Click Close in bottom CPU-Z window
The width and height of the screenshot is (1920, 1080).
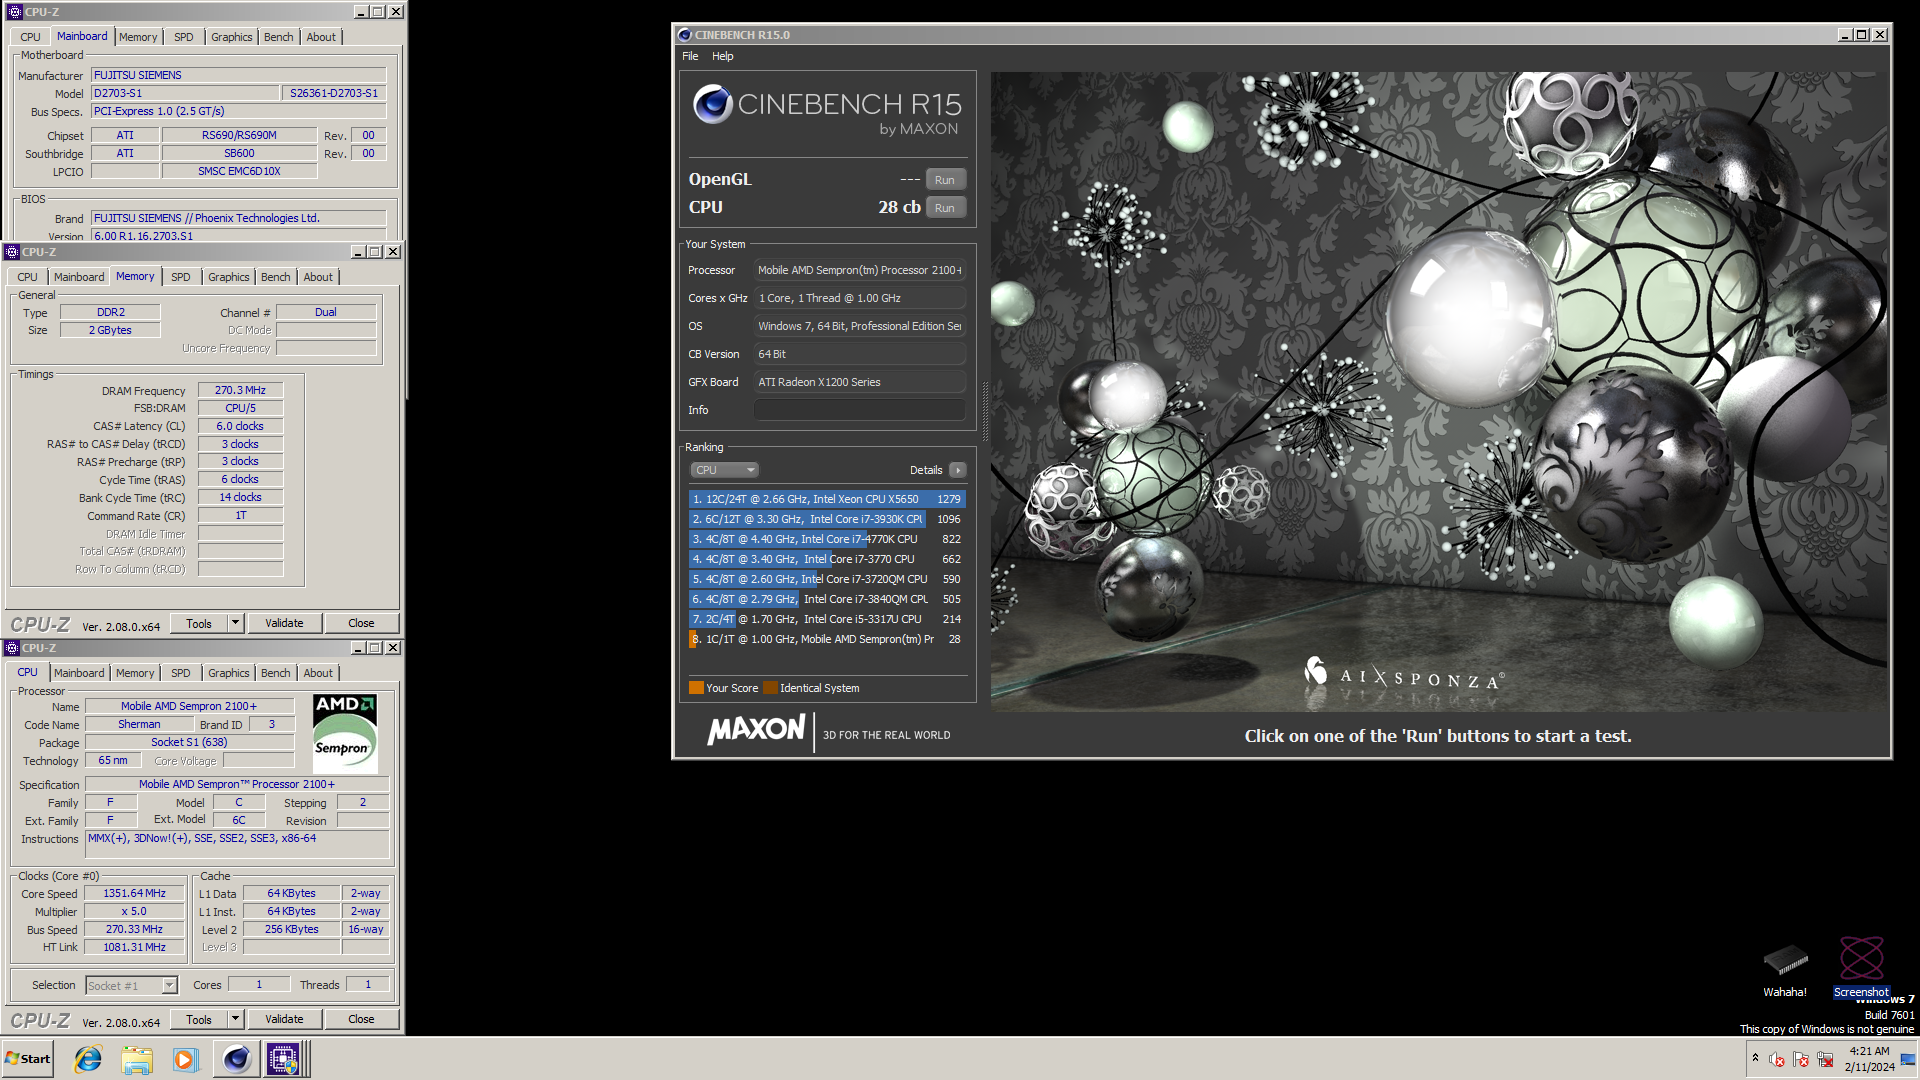[x=361, y=1019]
